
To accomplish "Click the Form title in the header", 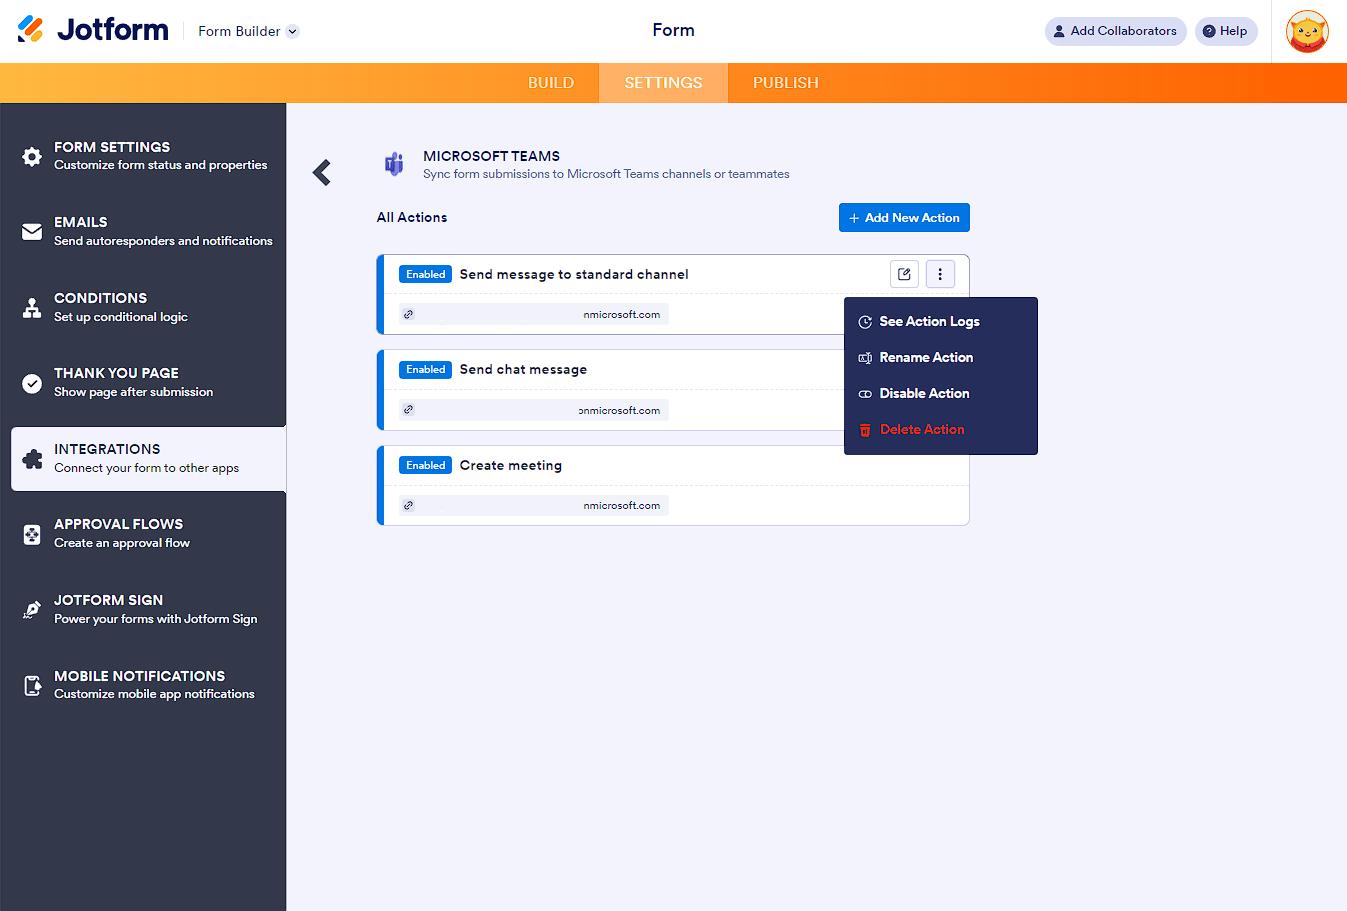I will (x=674, y=30).
